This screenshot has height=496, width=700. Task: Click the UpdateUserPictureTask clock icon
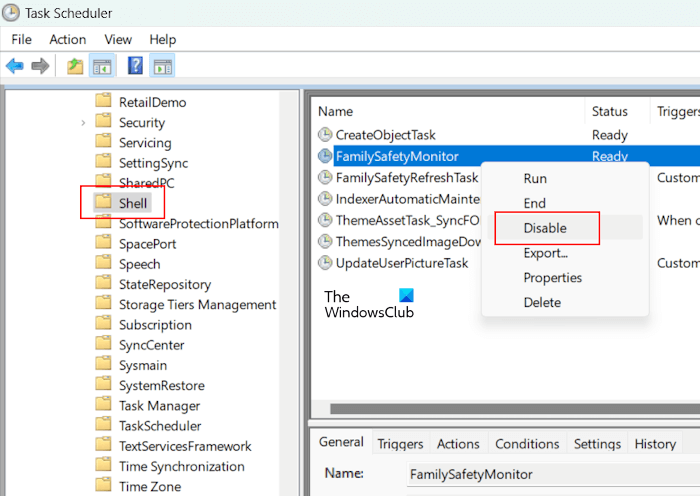point(325,263)
